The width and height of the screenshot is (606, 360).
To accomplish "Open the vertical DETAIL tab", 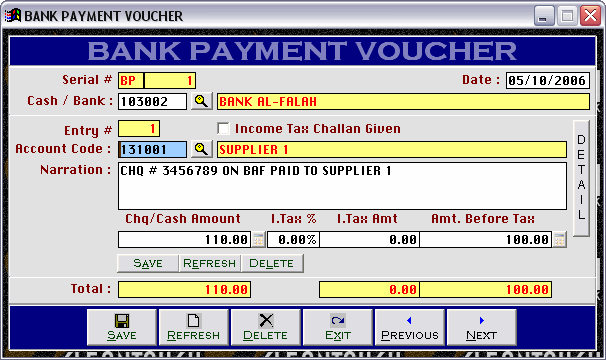I will [581, 178].
